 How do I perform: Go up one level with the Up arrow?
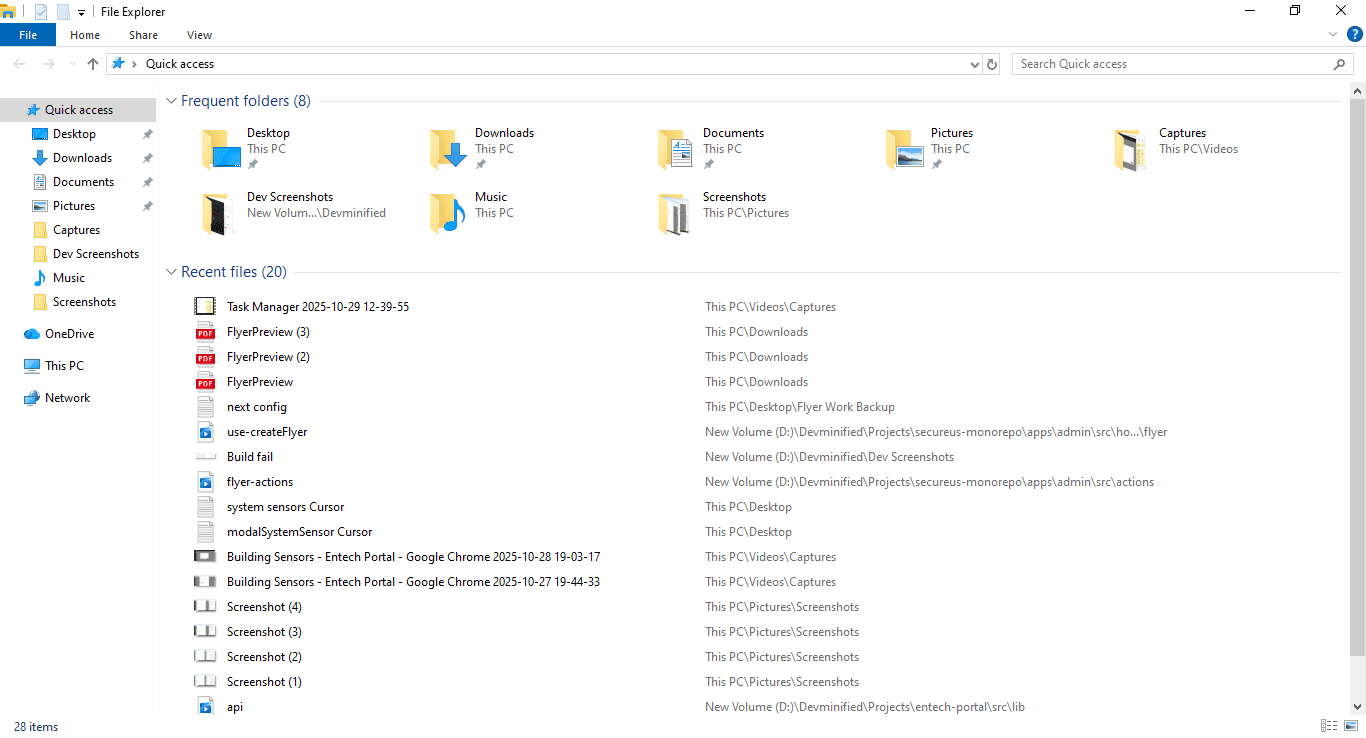(x=93, y=64)
